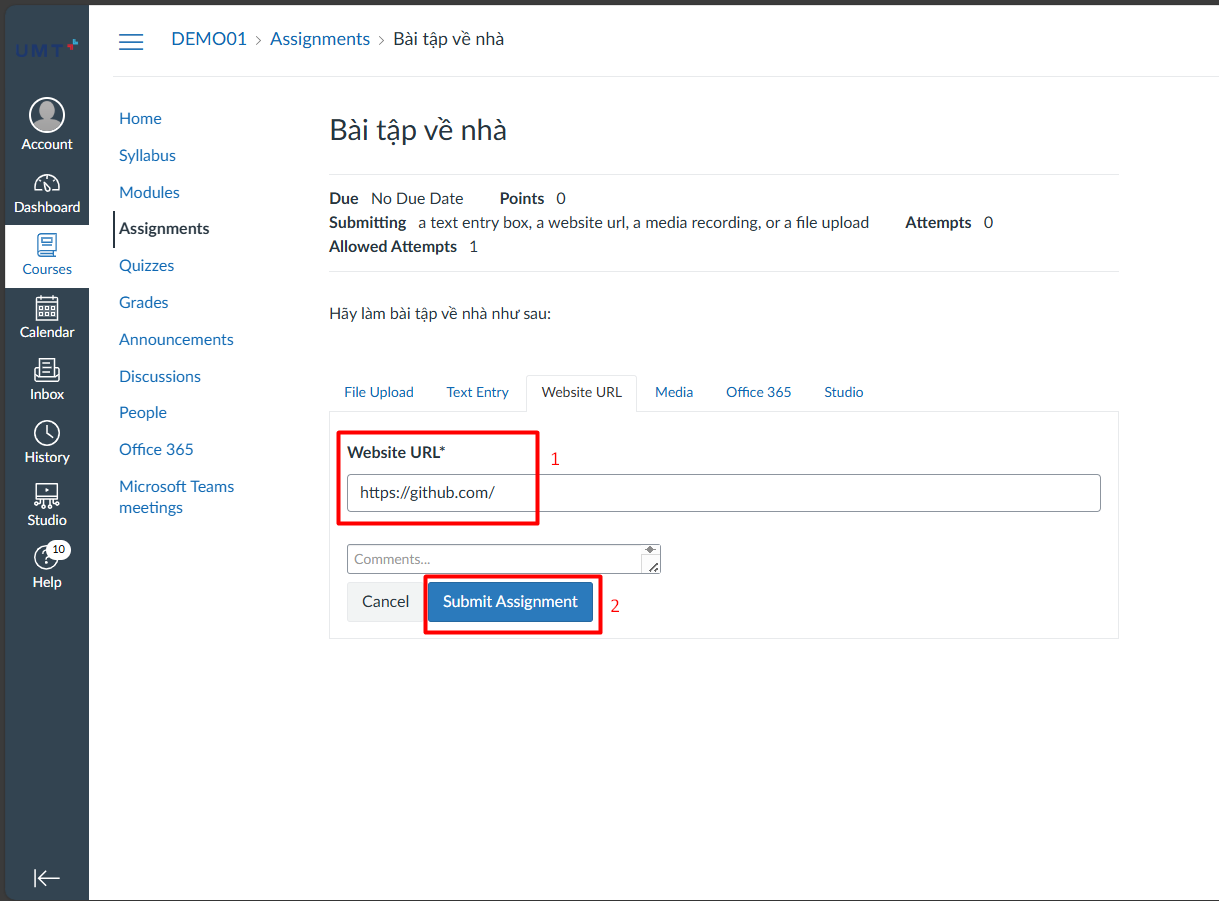This screenshot has height=901, width=1219.
Task: Open the Studio icon in sidebar
Action: tap(47, 495)
